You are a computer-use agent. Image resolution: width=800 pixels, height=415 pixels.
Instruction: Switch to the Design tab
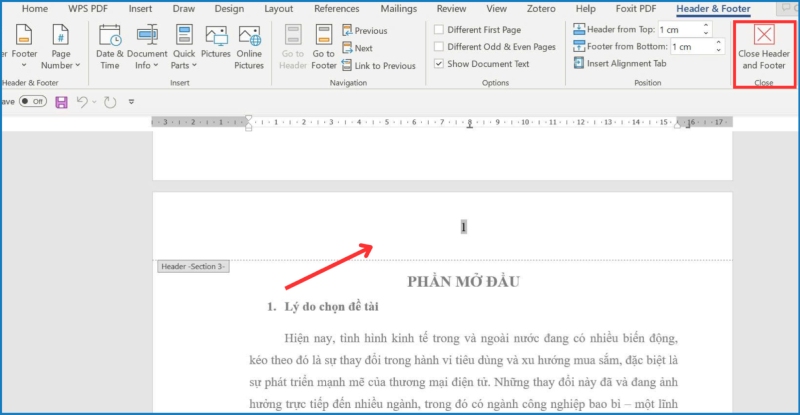pyautogui.click(x=229, y=9)
